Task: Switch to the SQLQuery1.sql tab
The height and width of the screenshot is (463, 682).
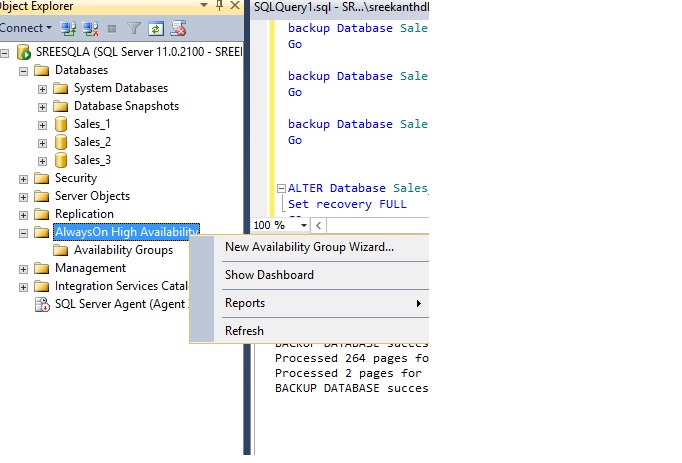Action: coord(338,6)
